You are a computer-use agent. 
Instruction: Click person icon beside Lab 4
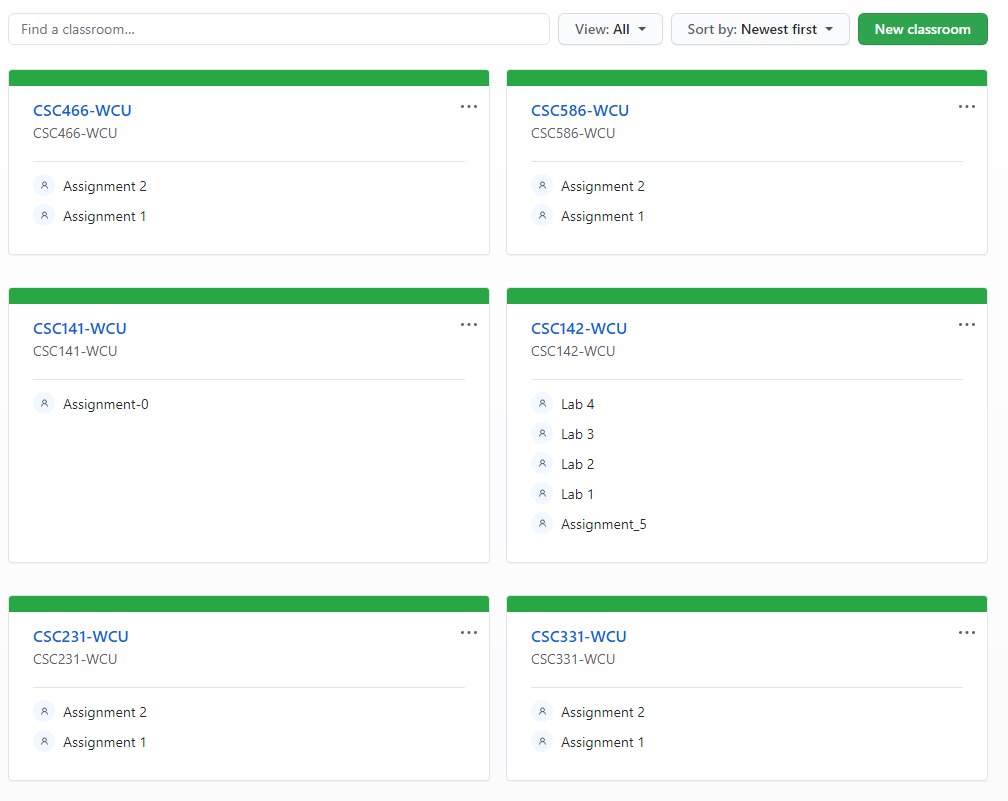(x=542, y=403)
